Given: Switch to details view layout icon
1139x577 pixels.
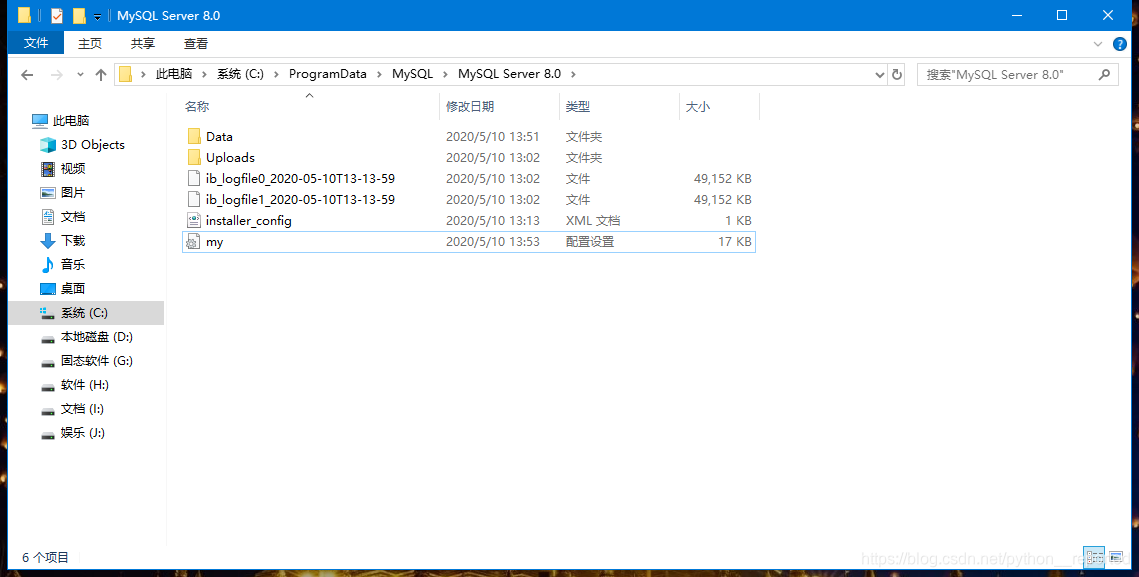Looking at the screenshot, I should point(1094,557).
